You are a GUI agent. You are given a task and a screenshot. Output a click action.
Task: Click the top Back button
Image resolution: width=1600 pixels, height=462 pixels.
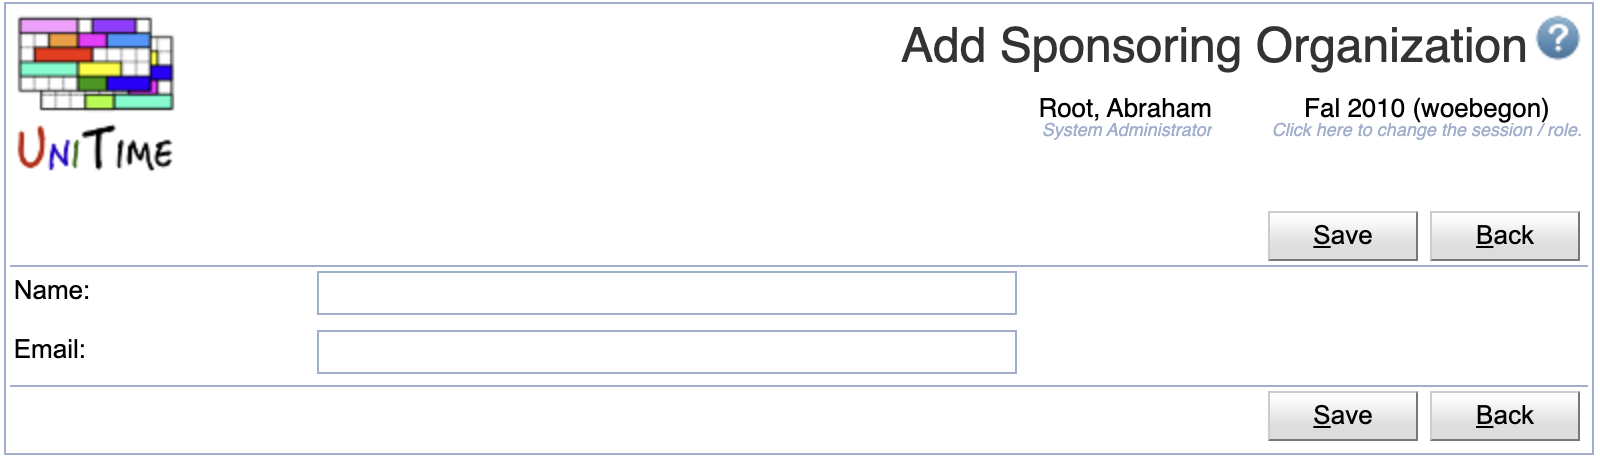click(x=1504, y=236)
